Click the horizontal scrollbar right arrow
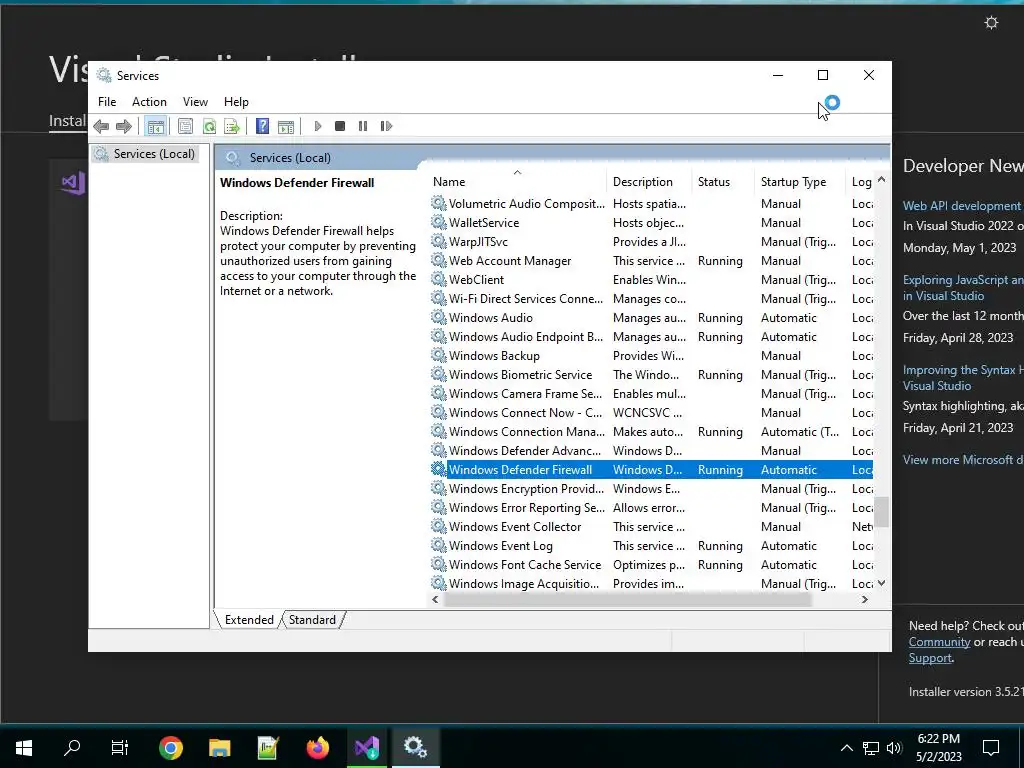This screenshot has height=768, width=1024. [865, 600]
